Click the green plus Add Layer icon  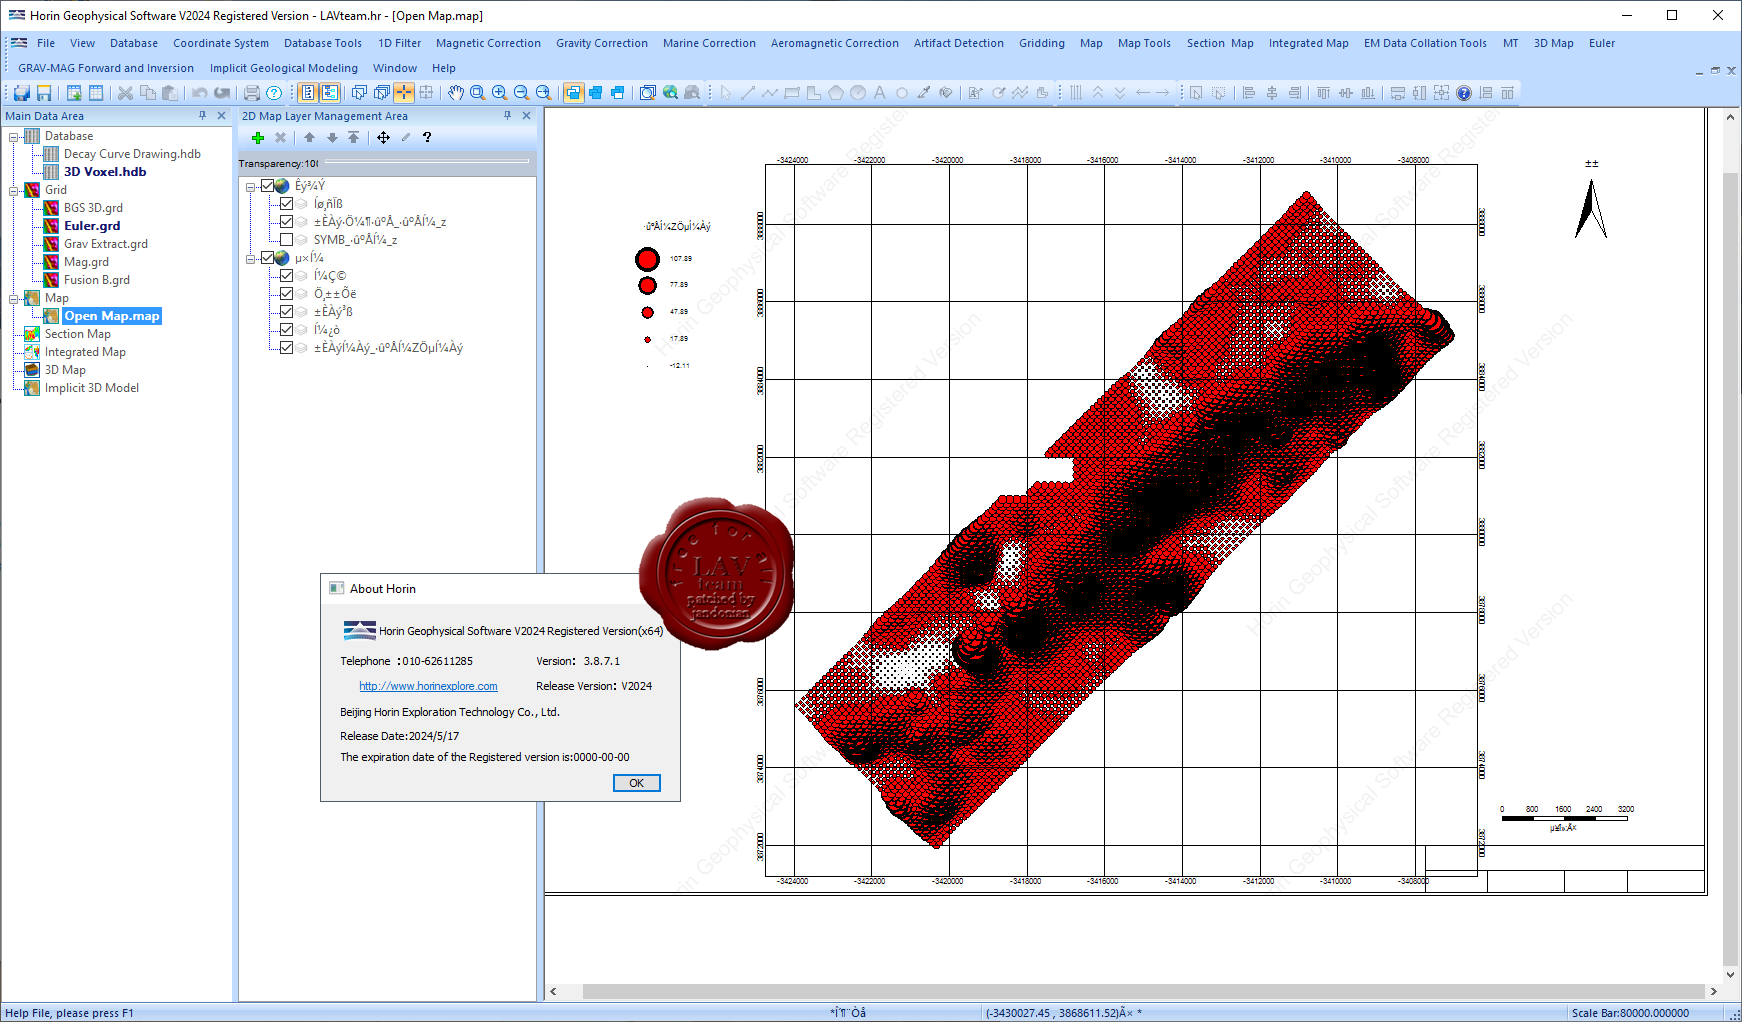pos(258,138)
